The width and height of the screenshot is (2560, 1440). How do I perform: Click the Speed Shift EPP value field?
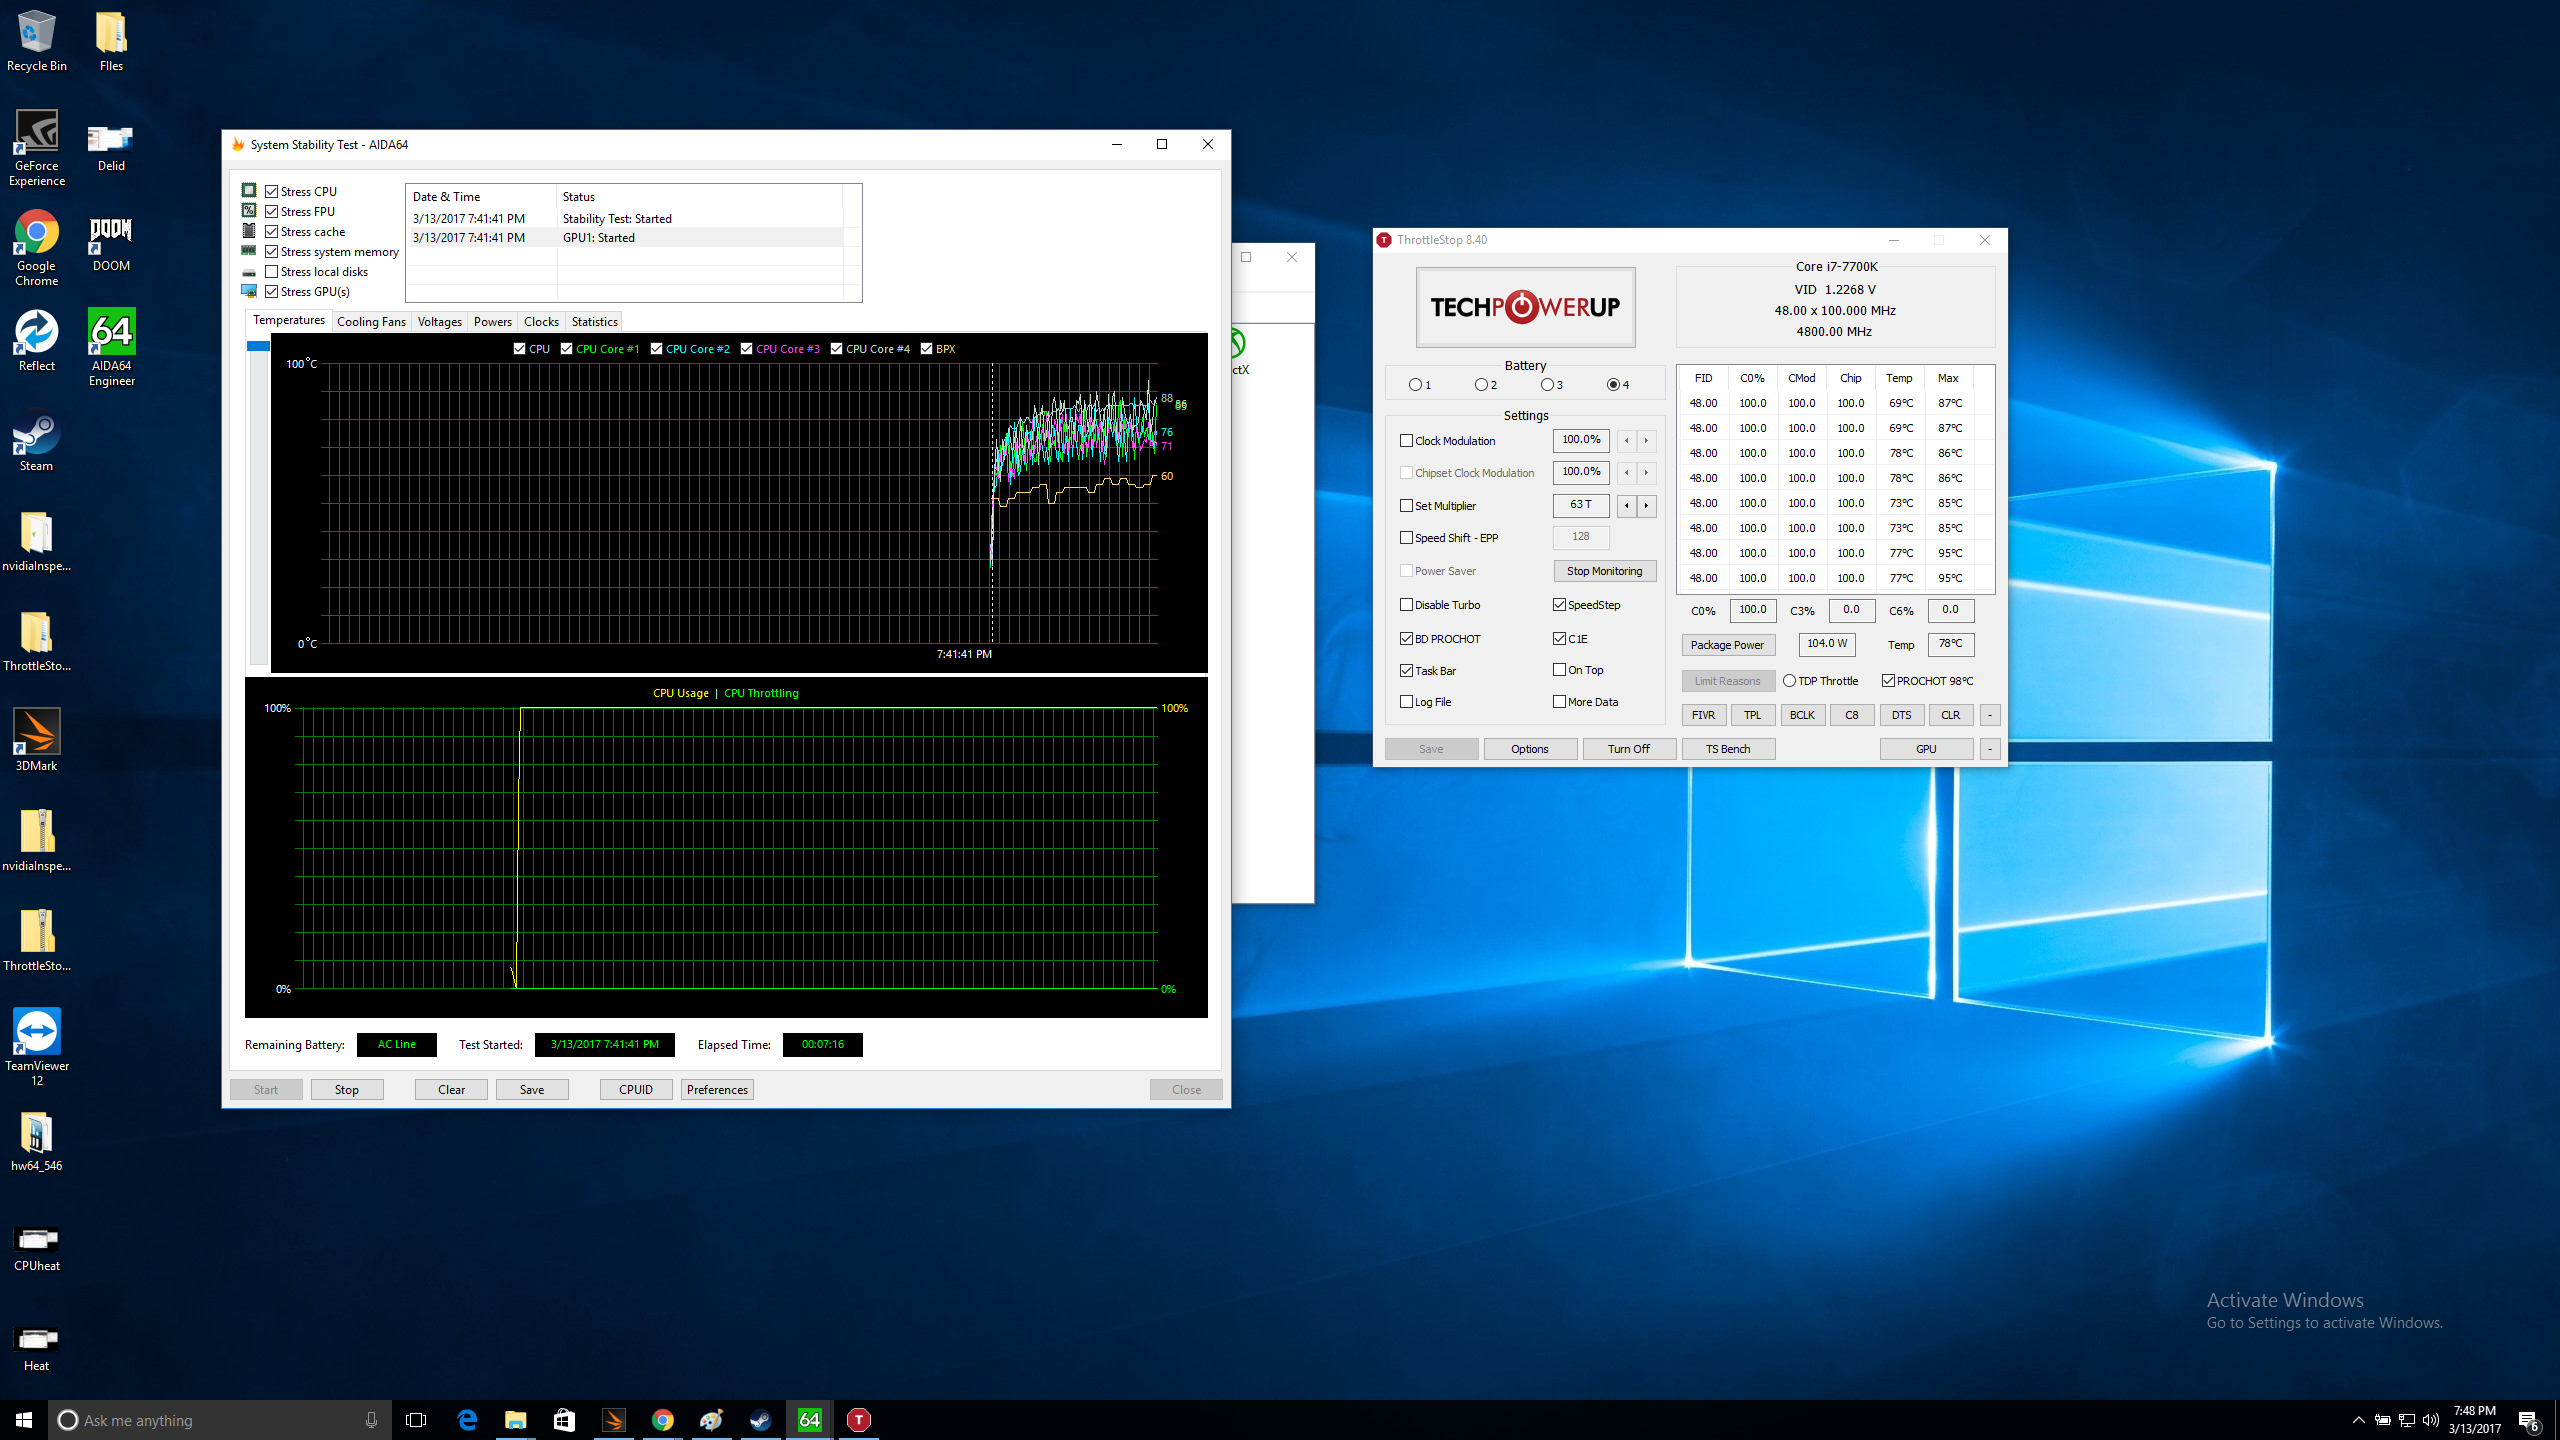point(1581,538)
